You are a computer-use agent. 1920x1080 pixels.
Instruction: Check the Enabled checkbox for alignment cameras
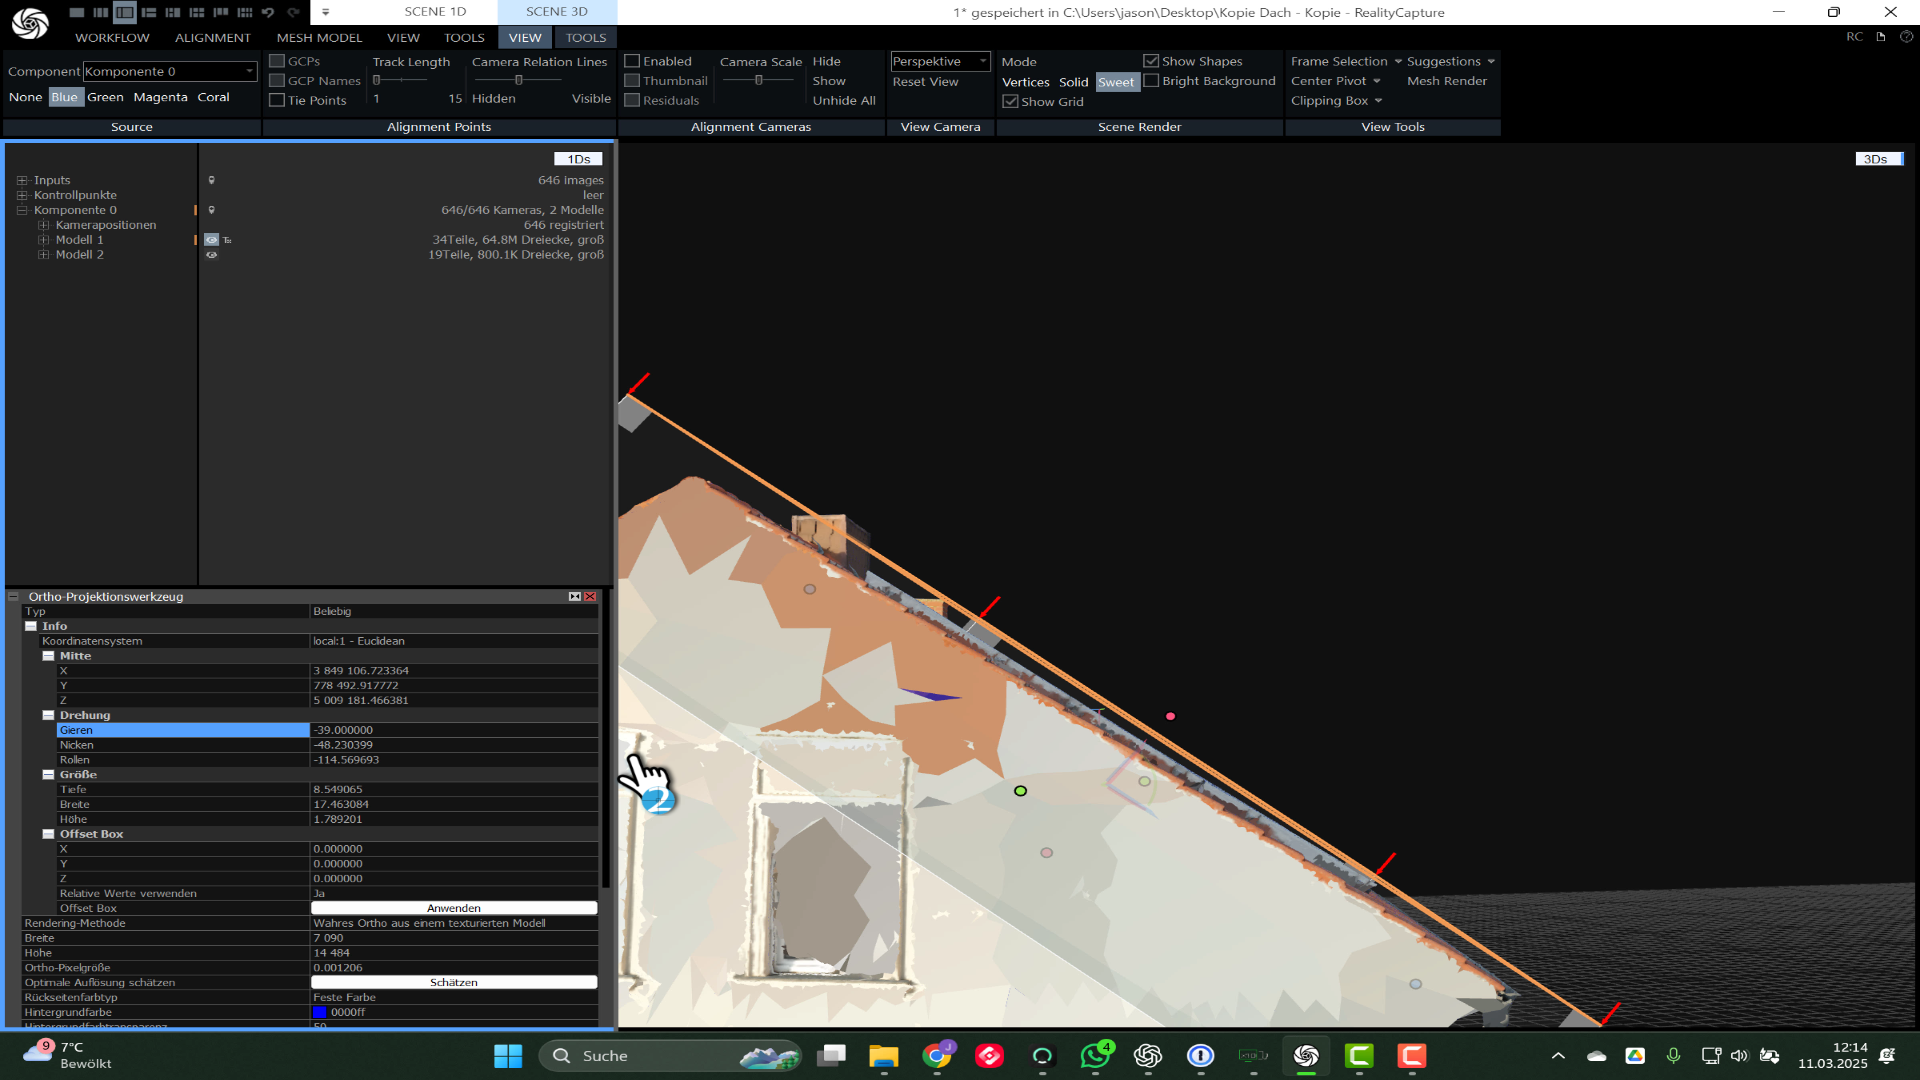point(632,61)
